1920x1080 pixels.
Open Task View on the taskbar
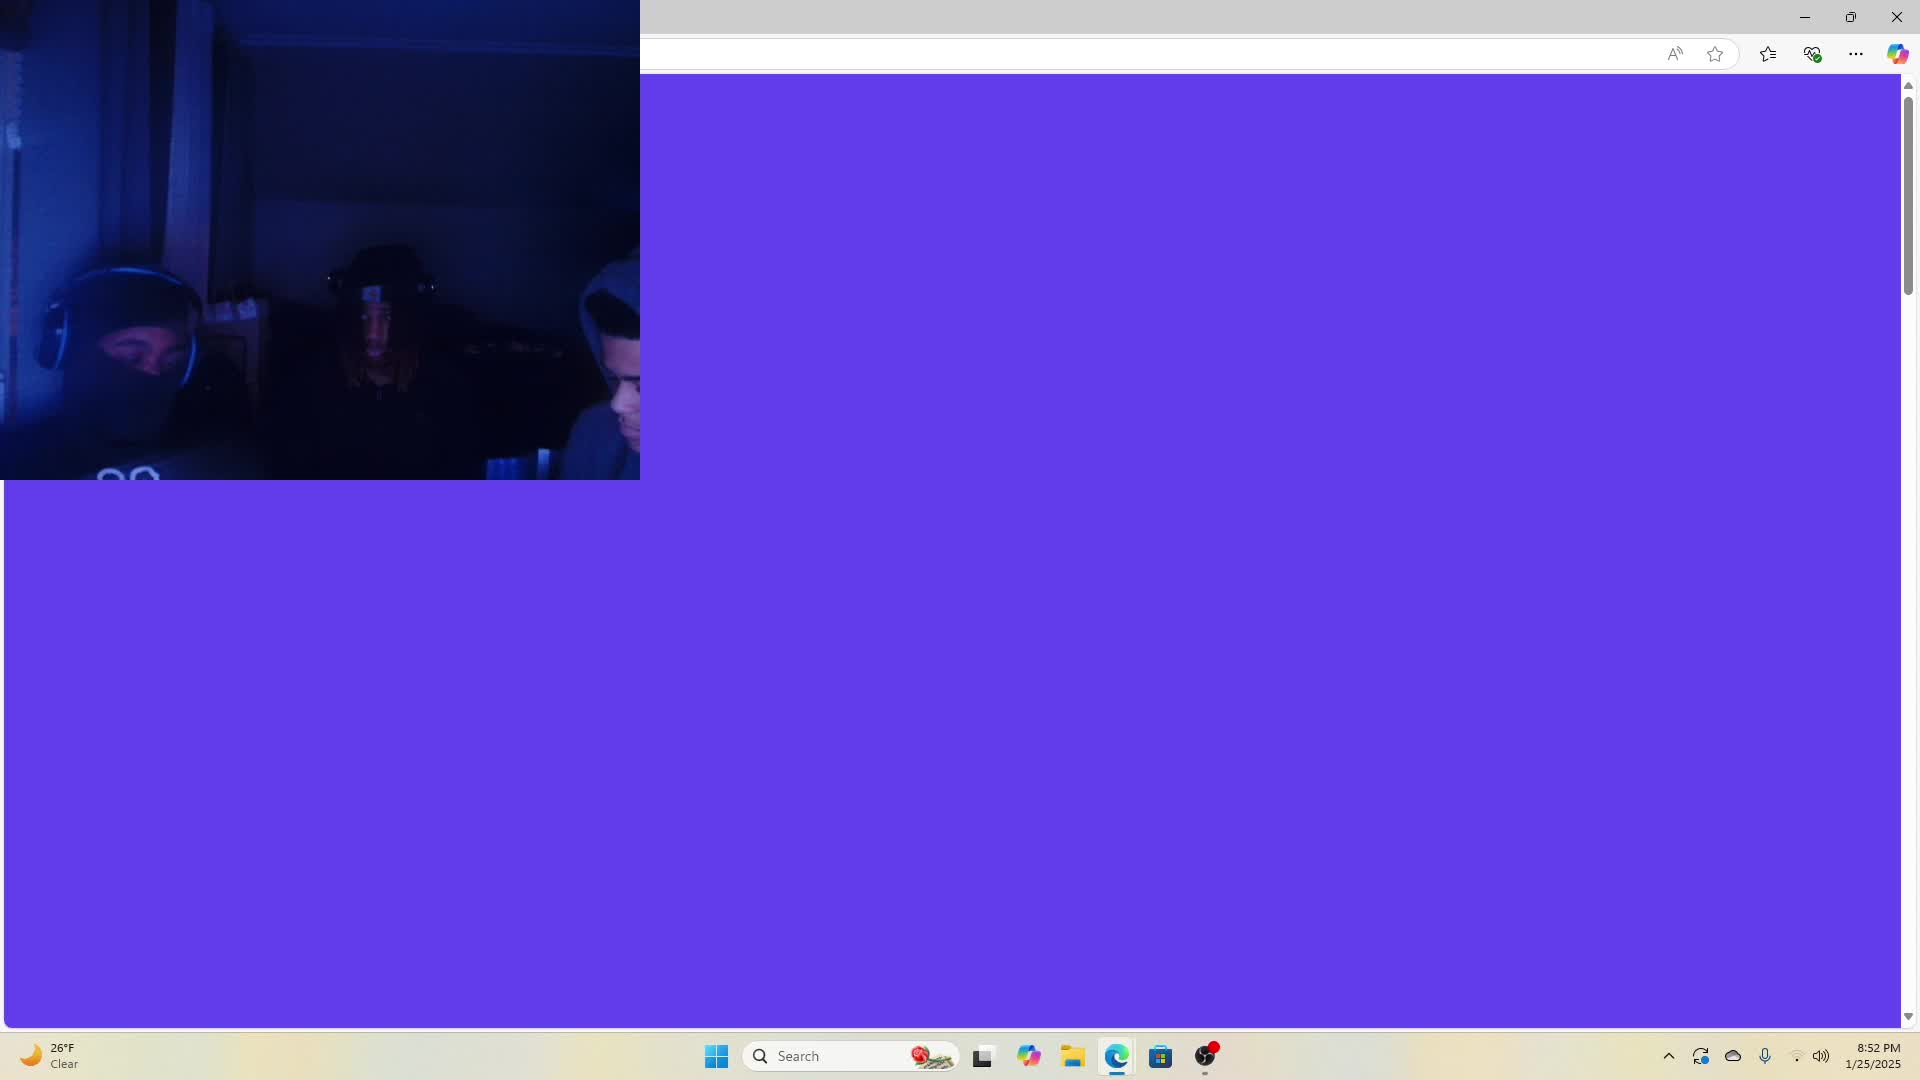click(x=983, y=1056)
